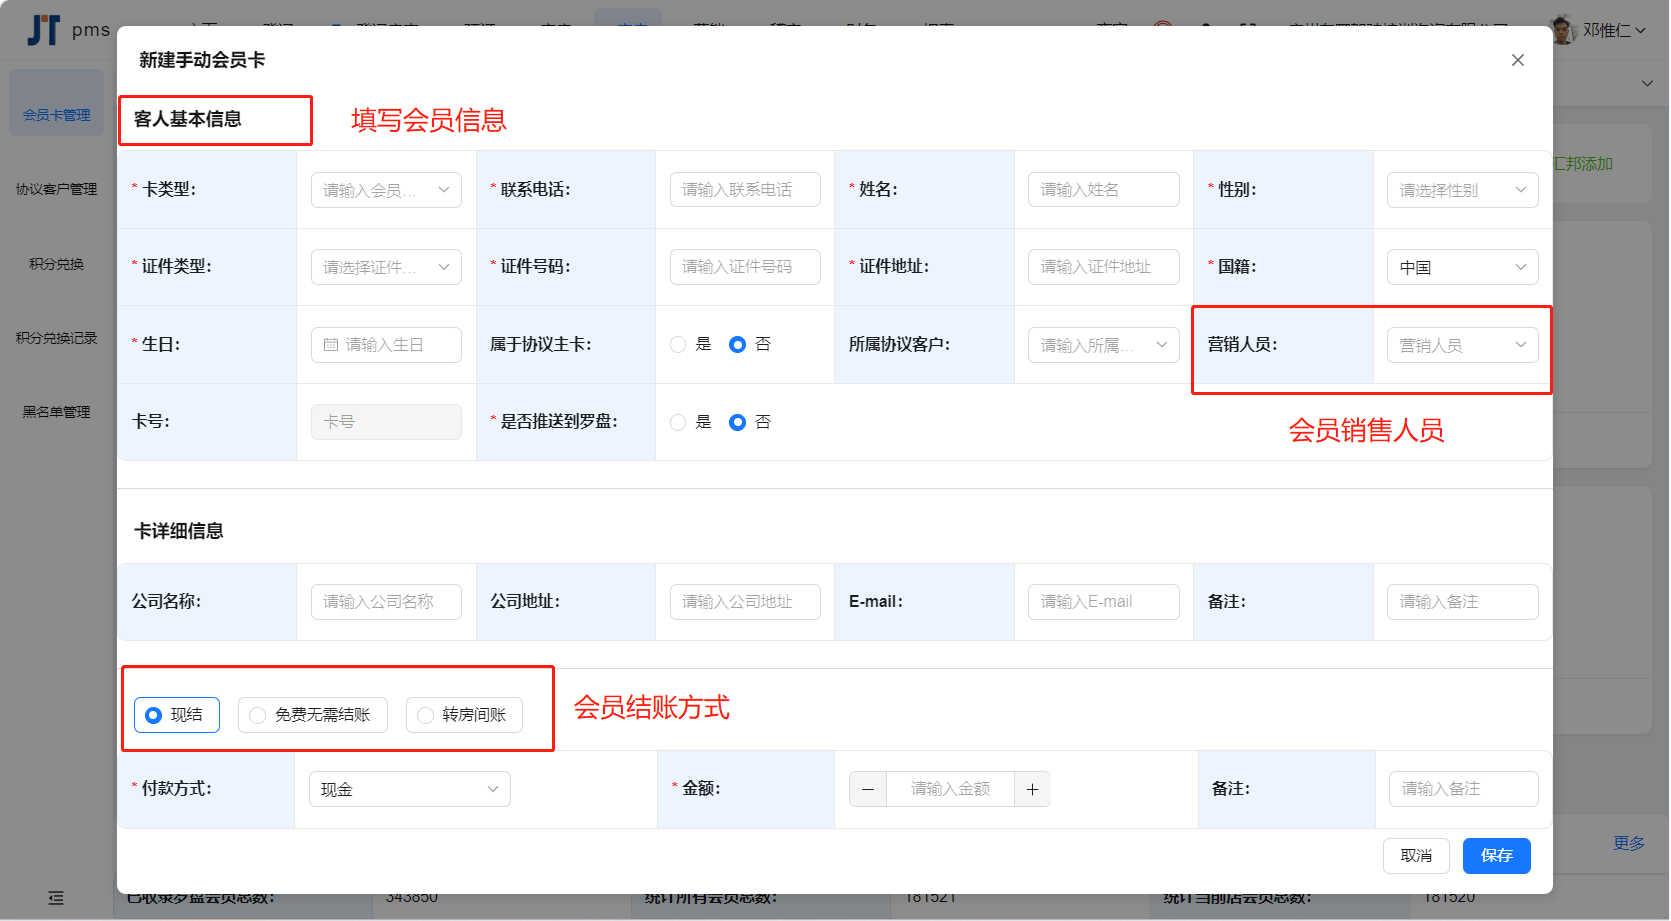Click the 取消 button
This screenshot has height=921, width=1671.
click(1416, 856)
